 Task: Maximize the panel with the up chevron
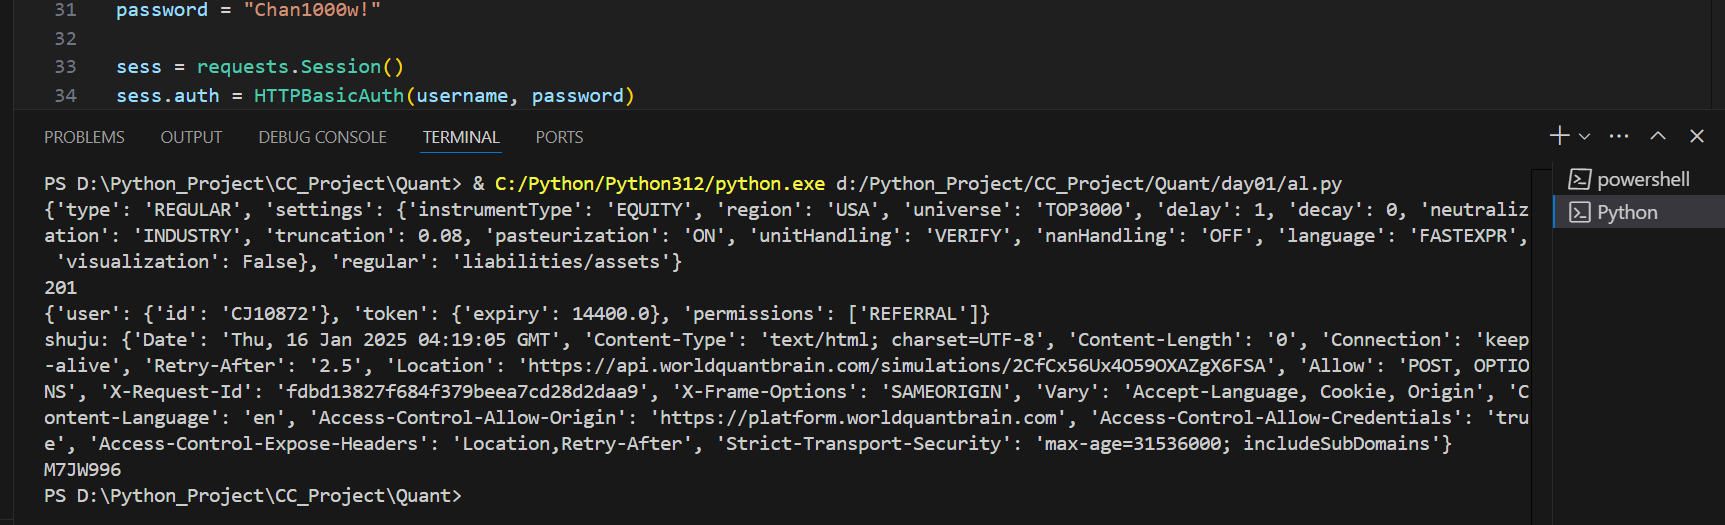coord(1658,136)
